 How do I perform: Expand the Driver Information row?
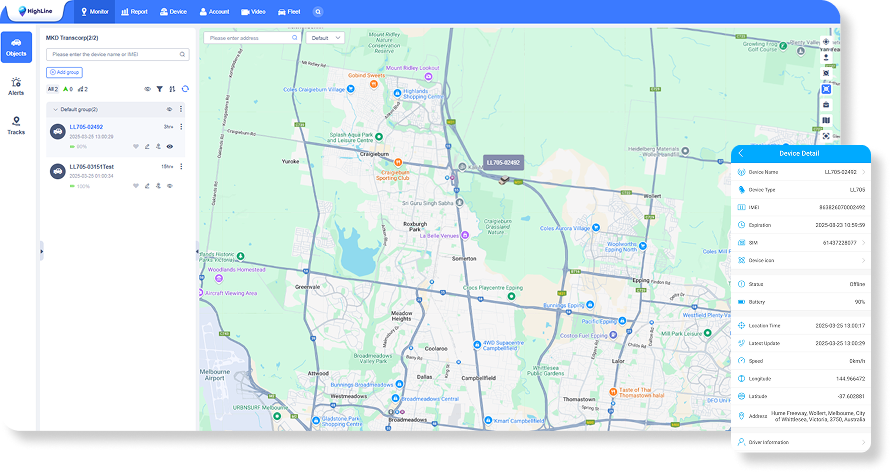click(863, 441)
